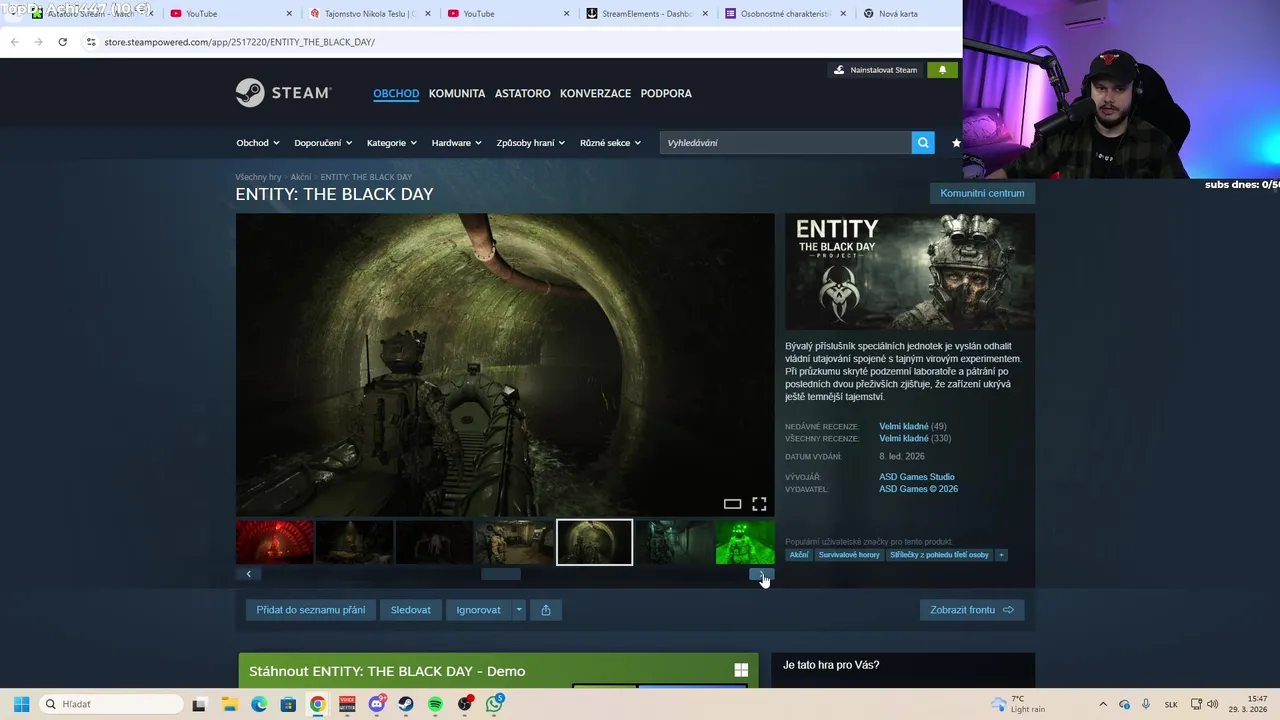1280x720 pixels.
Task: Open the dropdown arrow beside Ignorovat
Action: coord(518,610)
